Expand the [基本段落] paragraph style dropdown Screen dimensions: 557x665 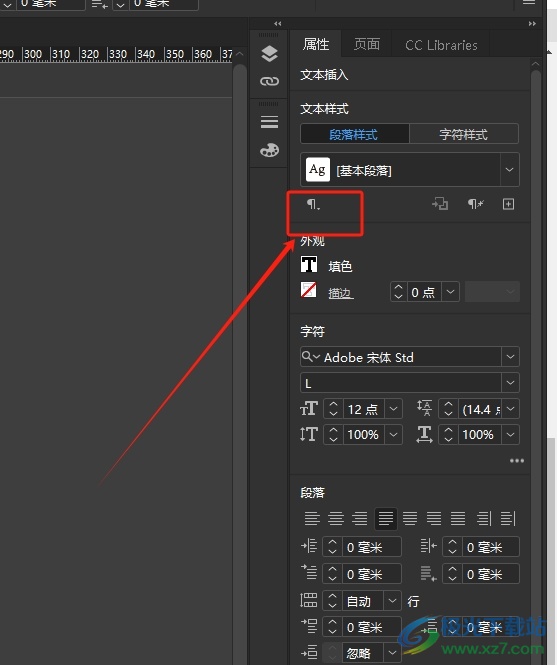(x=509, y=170)
